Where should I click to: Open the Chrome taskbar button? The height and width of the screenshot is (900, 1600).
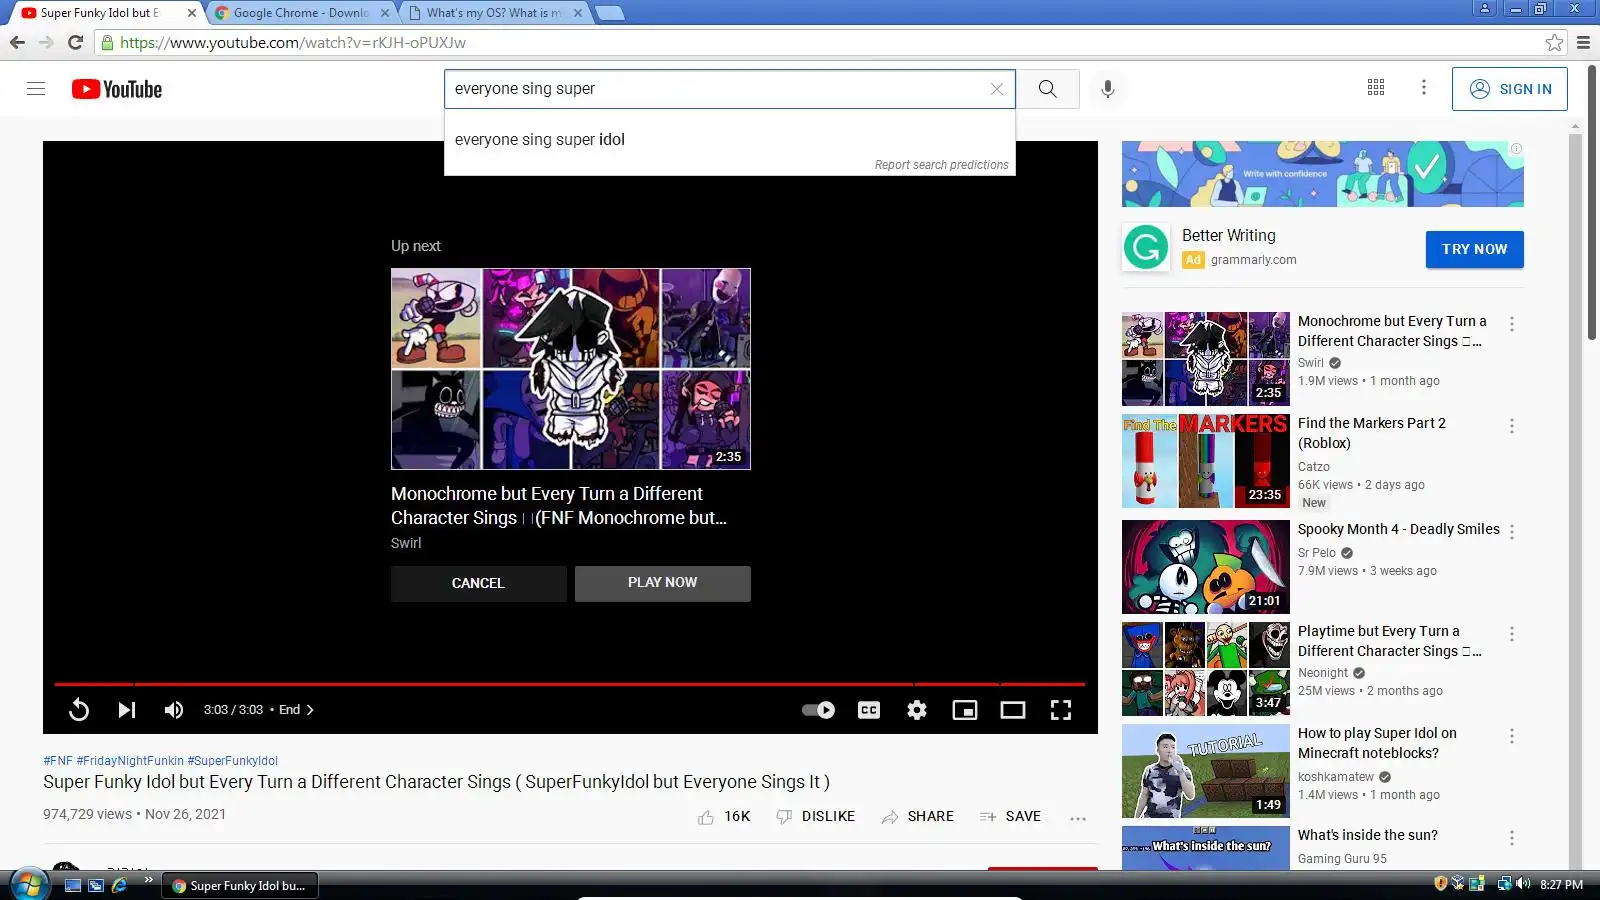coord(240,885)
